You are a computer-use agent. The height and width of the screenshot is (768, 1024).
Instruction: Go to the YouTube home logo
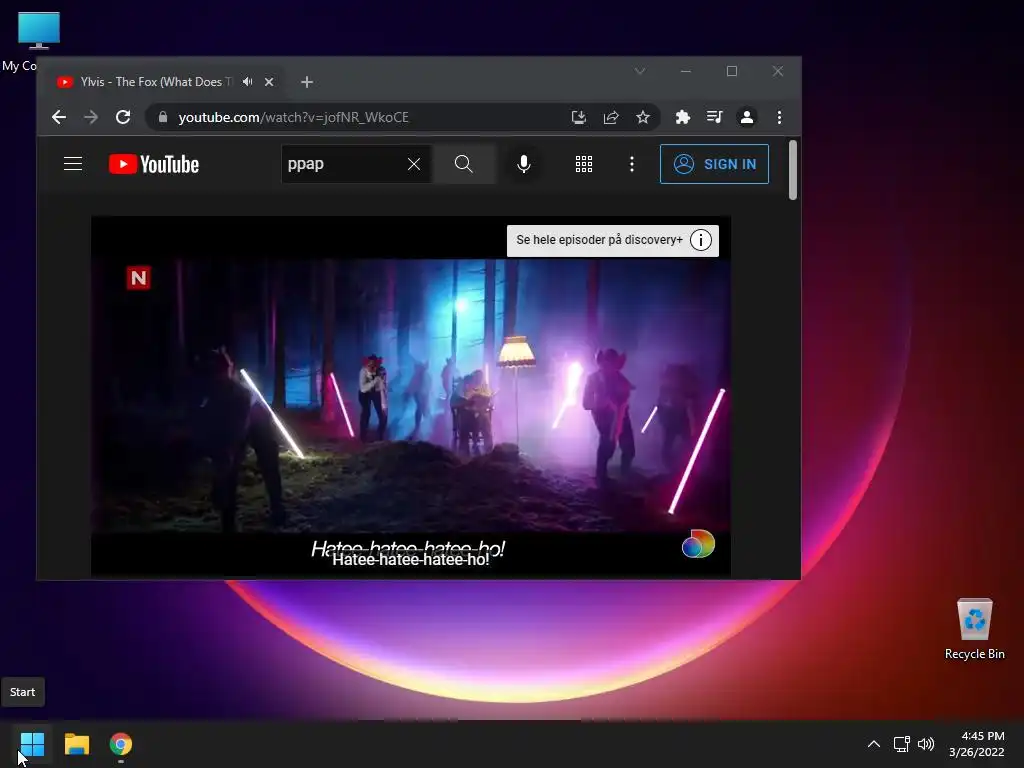[154, 164]
